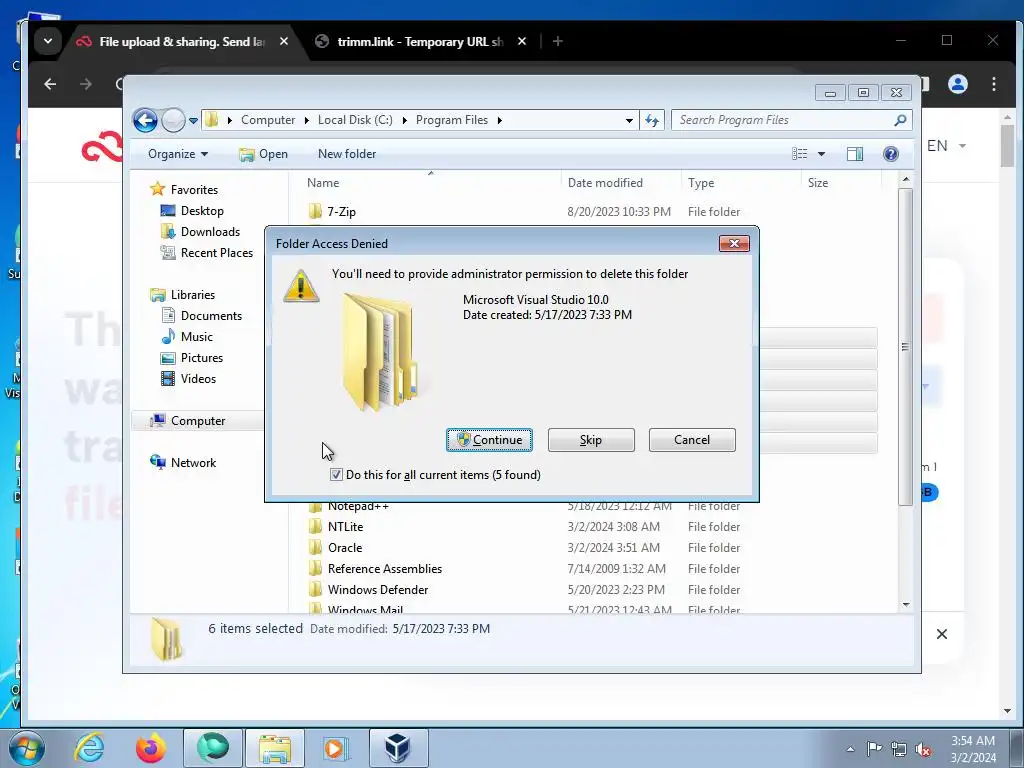Open recent locations dropdown next to Forward button
Image resolution: width=1024 pixels, height=768 pixels.
pyautogui.click(x=193, y=121)
